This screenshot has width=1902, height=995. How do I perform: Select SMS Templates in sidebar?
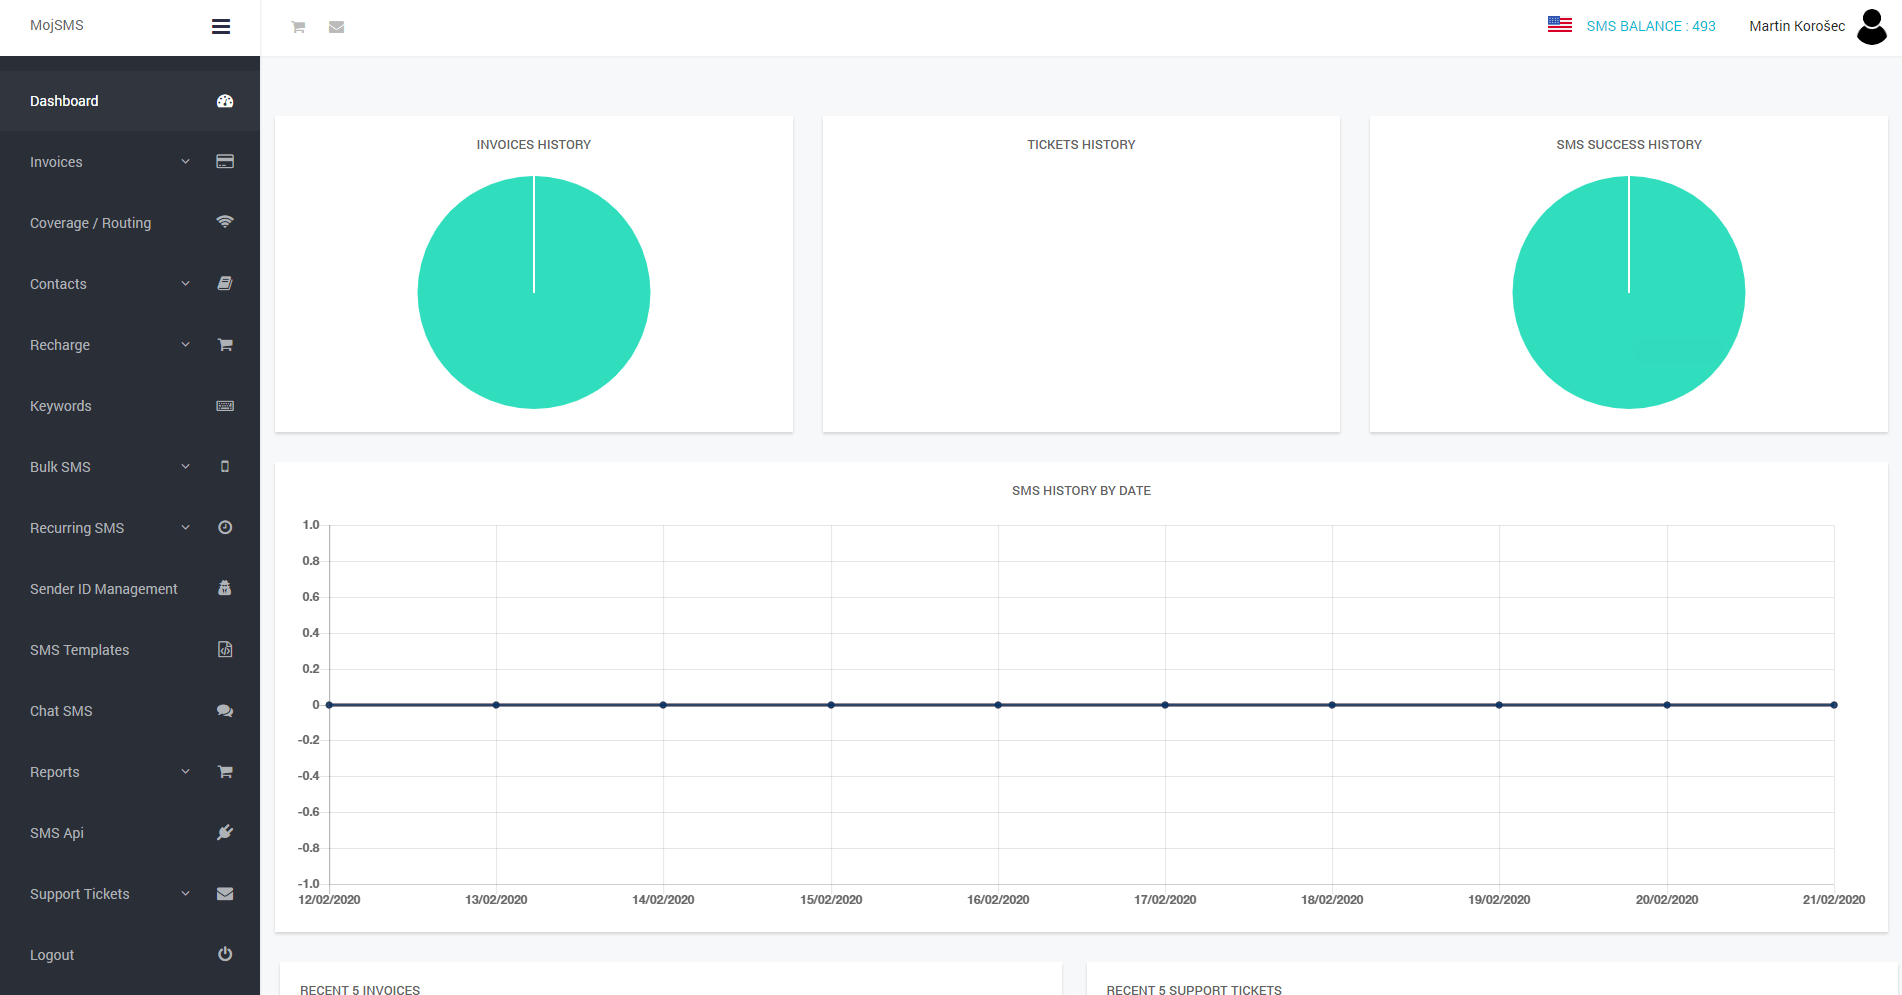pos(80,650)
